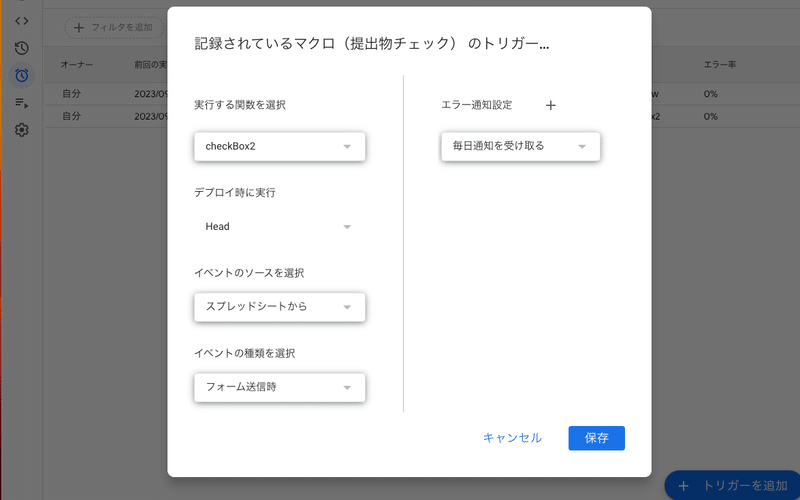800x500 pixels.
Task: Open the Head deployment dropdown
Action: [279, 227]
